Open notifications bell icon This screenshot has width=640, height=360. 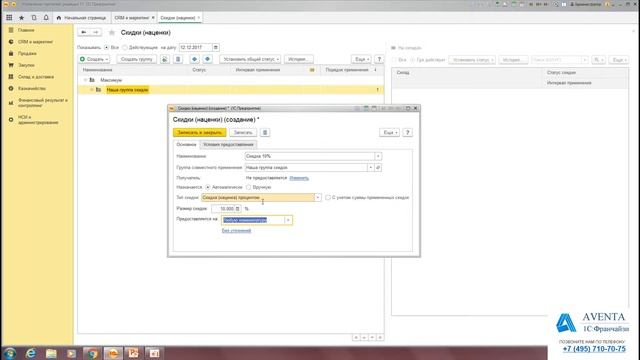pyautogui.click(x=46, y=18)
